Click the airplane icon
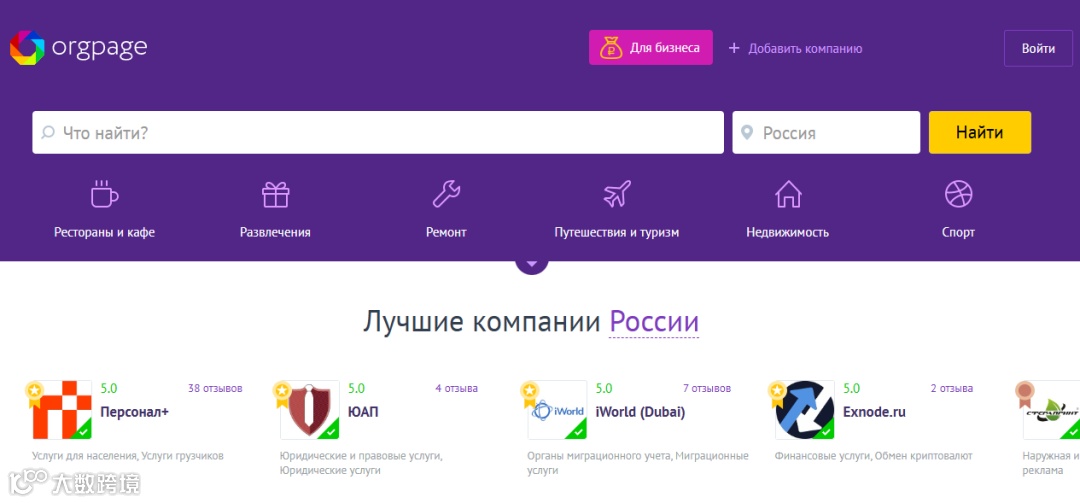Screen dimensions: 1080x503 coord(617,194)
